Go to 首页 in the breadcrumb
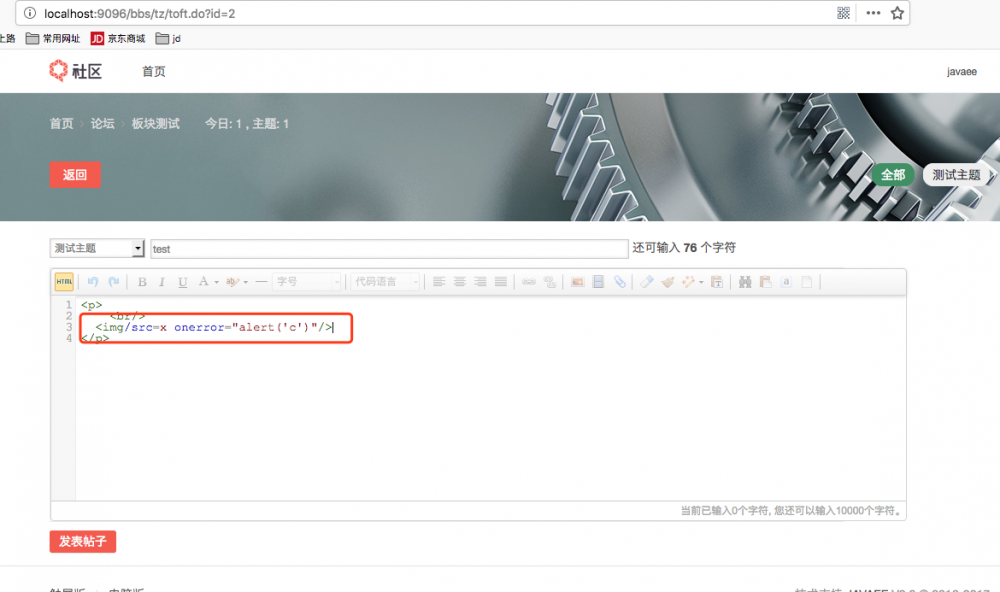The width and height of the screenshot is (1000, 592). coord(62,124)
